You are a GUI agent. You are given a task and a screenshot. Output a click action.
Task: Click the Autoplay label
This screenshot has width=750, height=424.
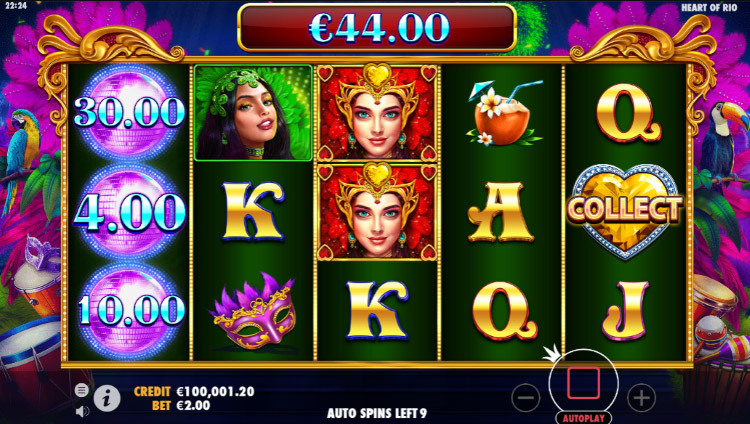click(584, 418)
